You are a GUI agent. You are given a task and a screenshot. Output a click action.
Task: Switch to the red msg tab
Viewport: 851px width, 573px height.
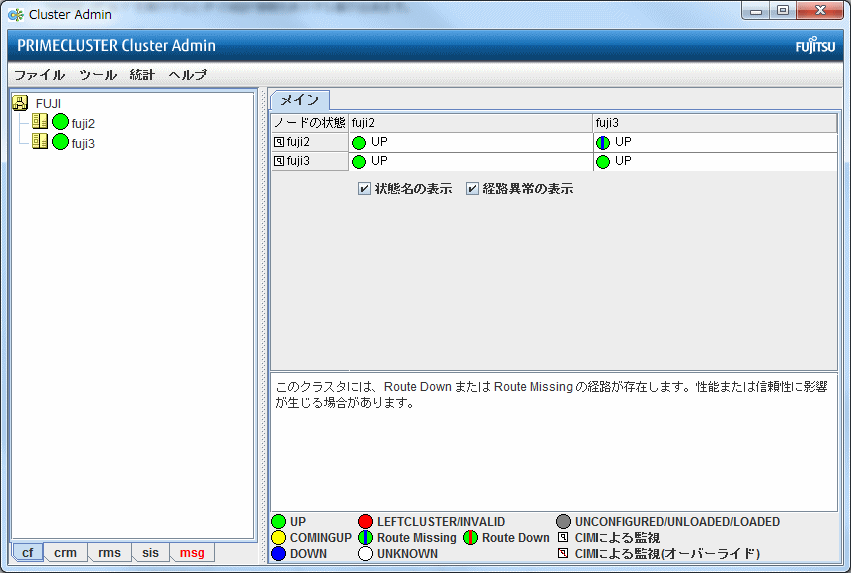192,552
